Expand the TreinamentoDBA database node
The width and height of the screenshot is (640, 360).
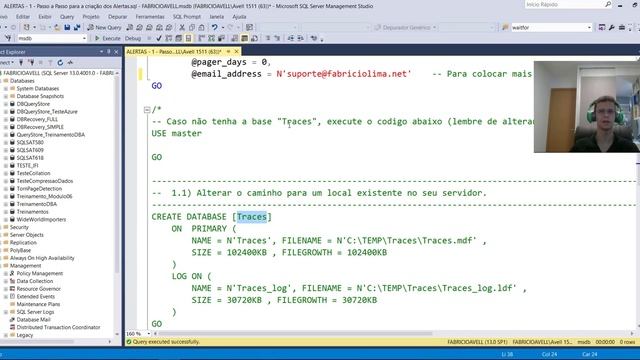[6, 204]
